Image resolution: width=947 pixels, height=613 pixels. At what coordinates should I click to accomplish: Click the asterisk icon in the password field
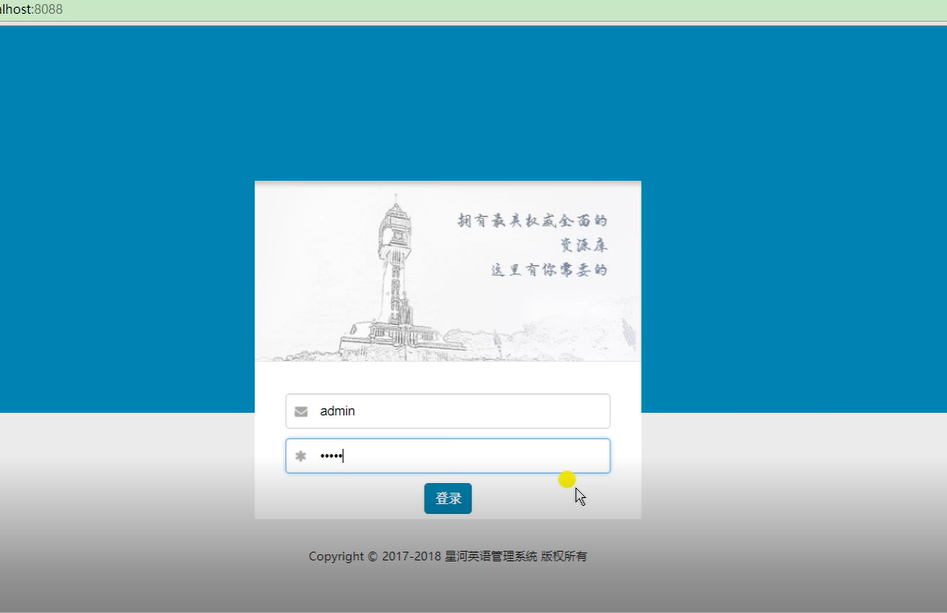301,456
